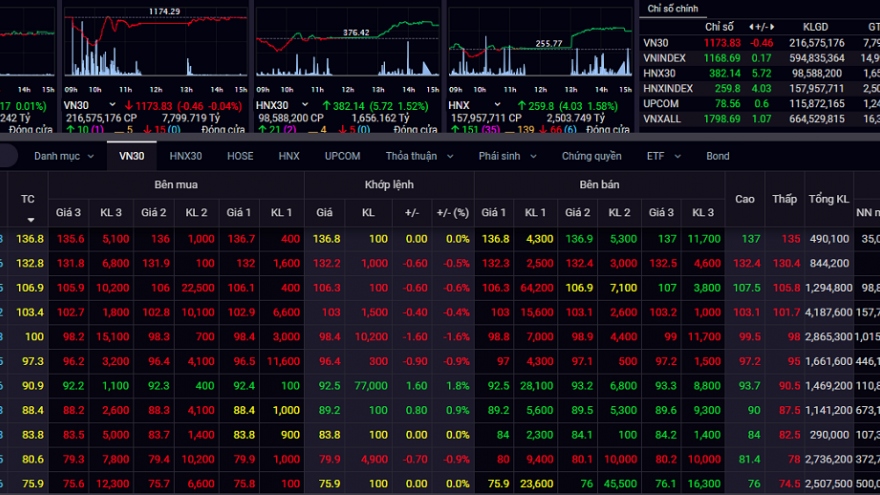Viewport: 880px width, 495px height.
Task: Switch to the HNX30 tab
Action: coord(186,156)
